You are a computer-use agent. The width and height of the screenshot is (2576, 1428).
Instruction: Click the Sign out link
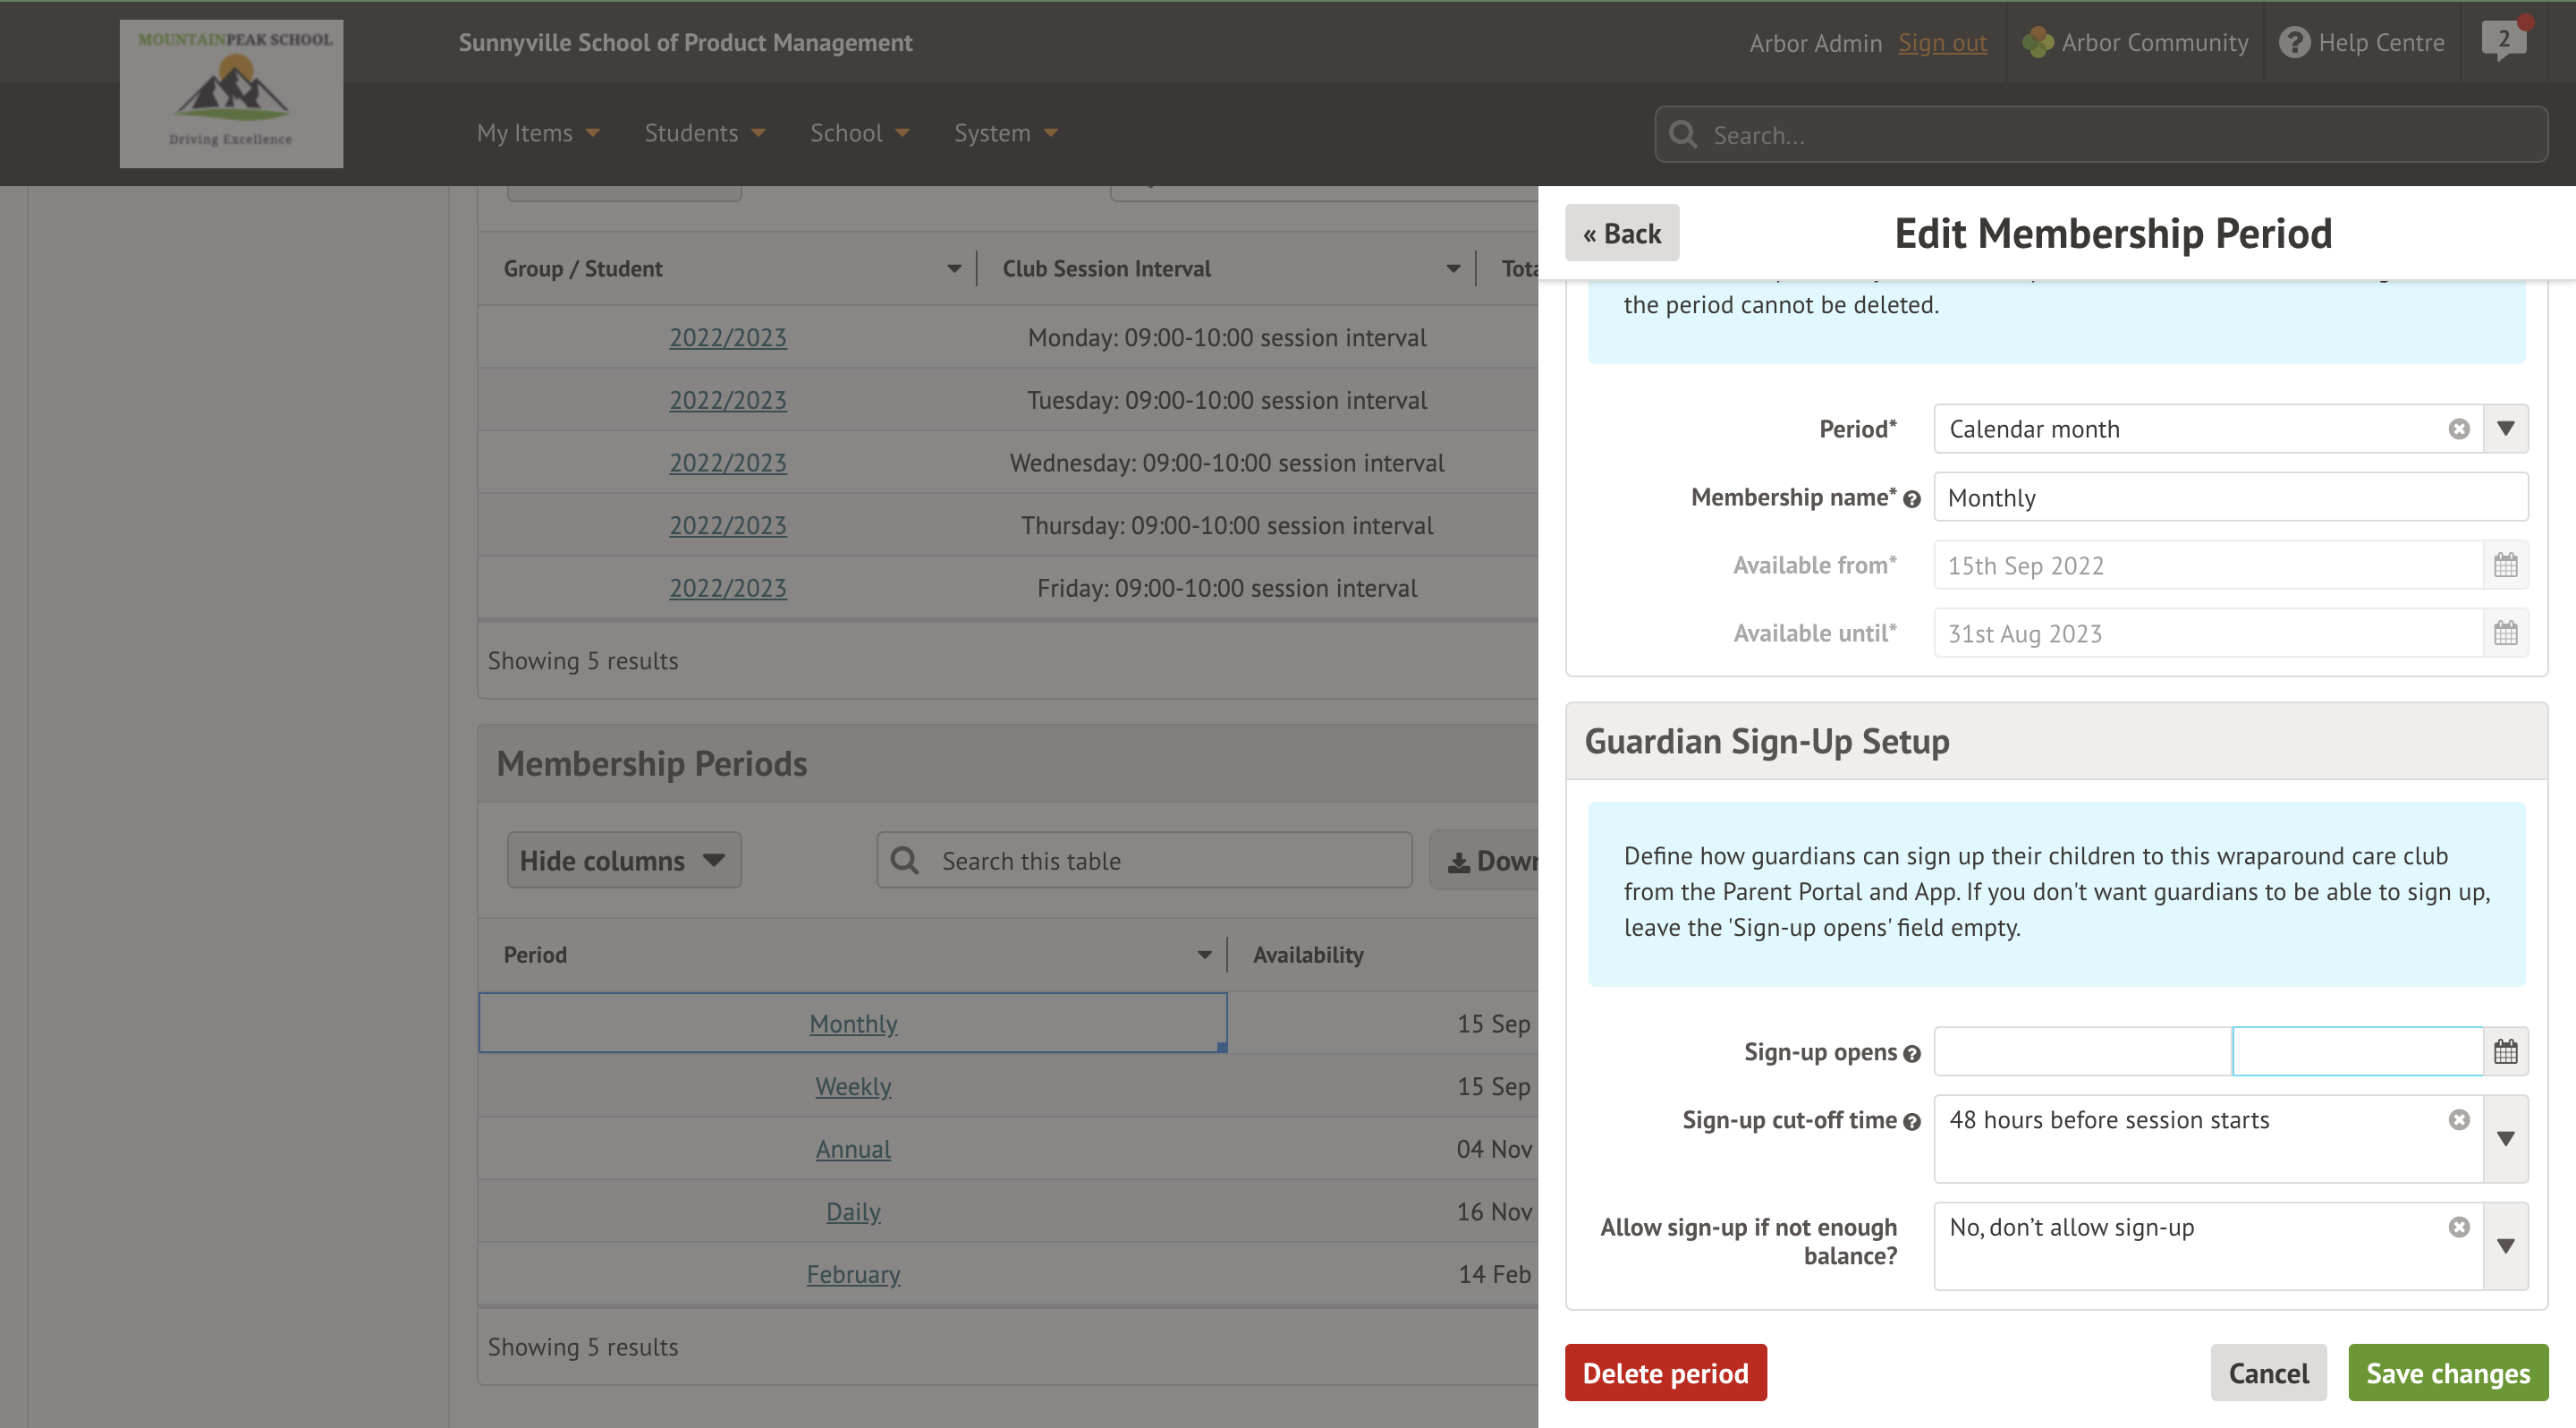[1942, 43]
